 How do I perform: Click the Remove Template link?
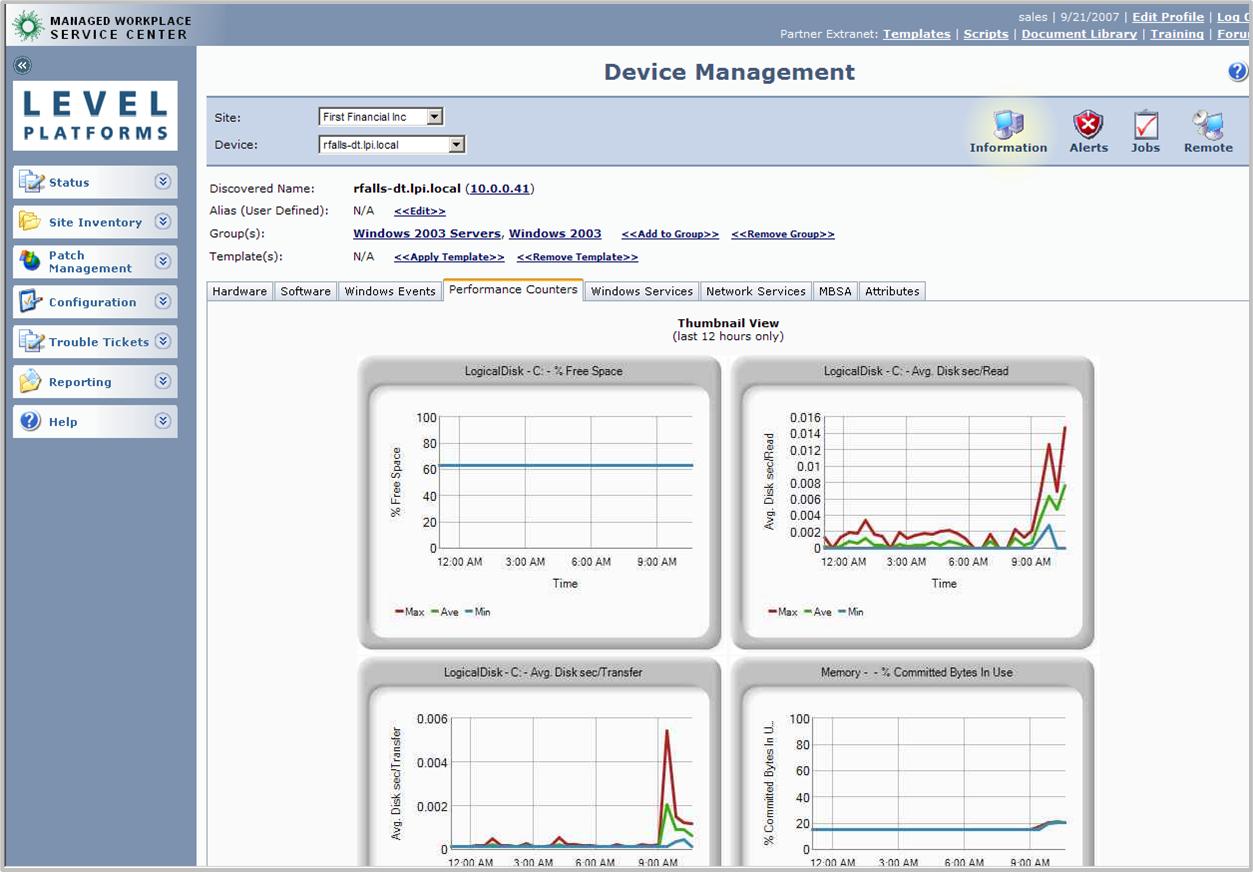pyautogui.click(x=577, y=257)
